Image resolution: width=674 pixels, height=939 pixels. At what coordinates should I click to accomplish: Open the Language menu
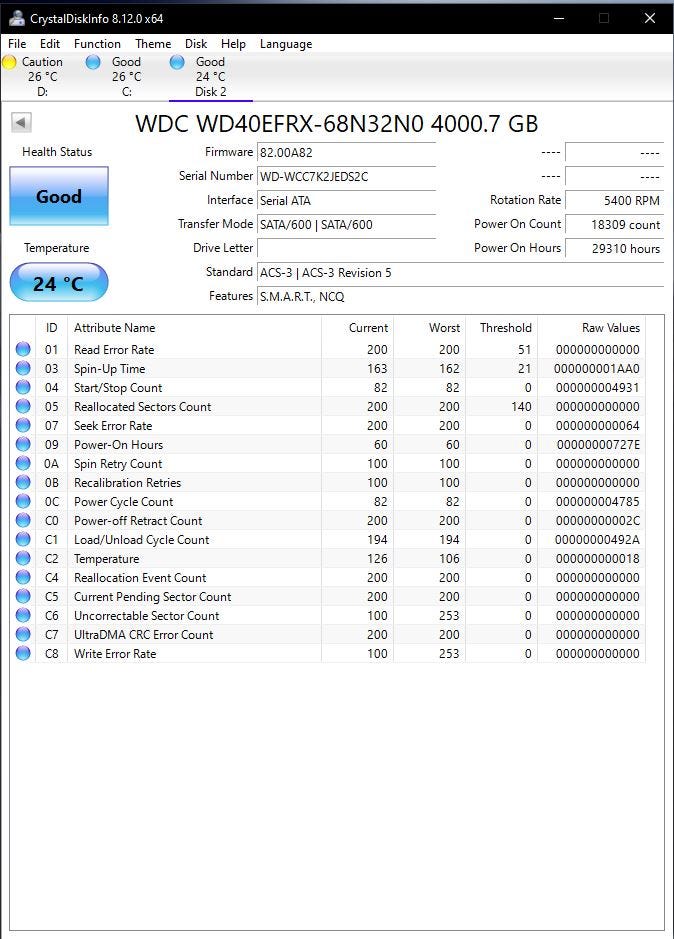(286, 44)
